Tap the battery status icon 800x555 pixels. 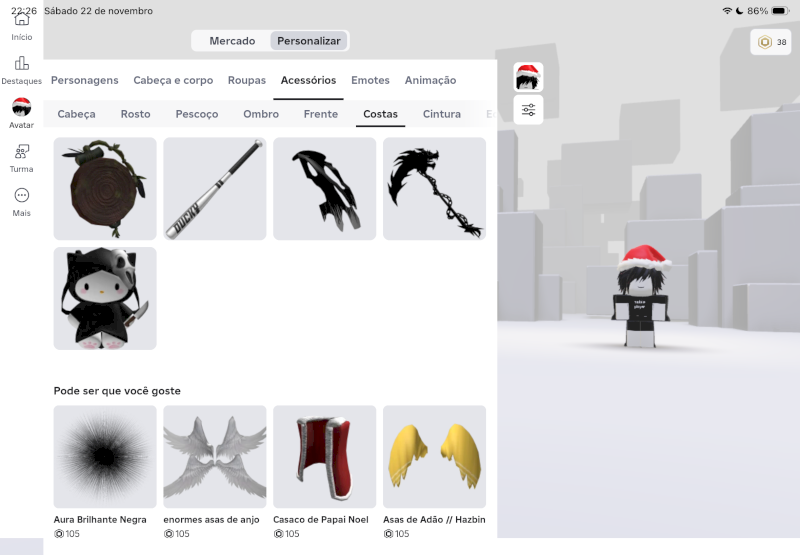coord(780,11)
